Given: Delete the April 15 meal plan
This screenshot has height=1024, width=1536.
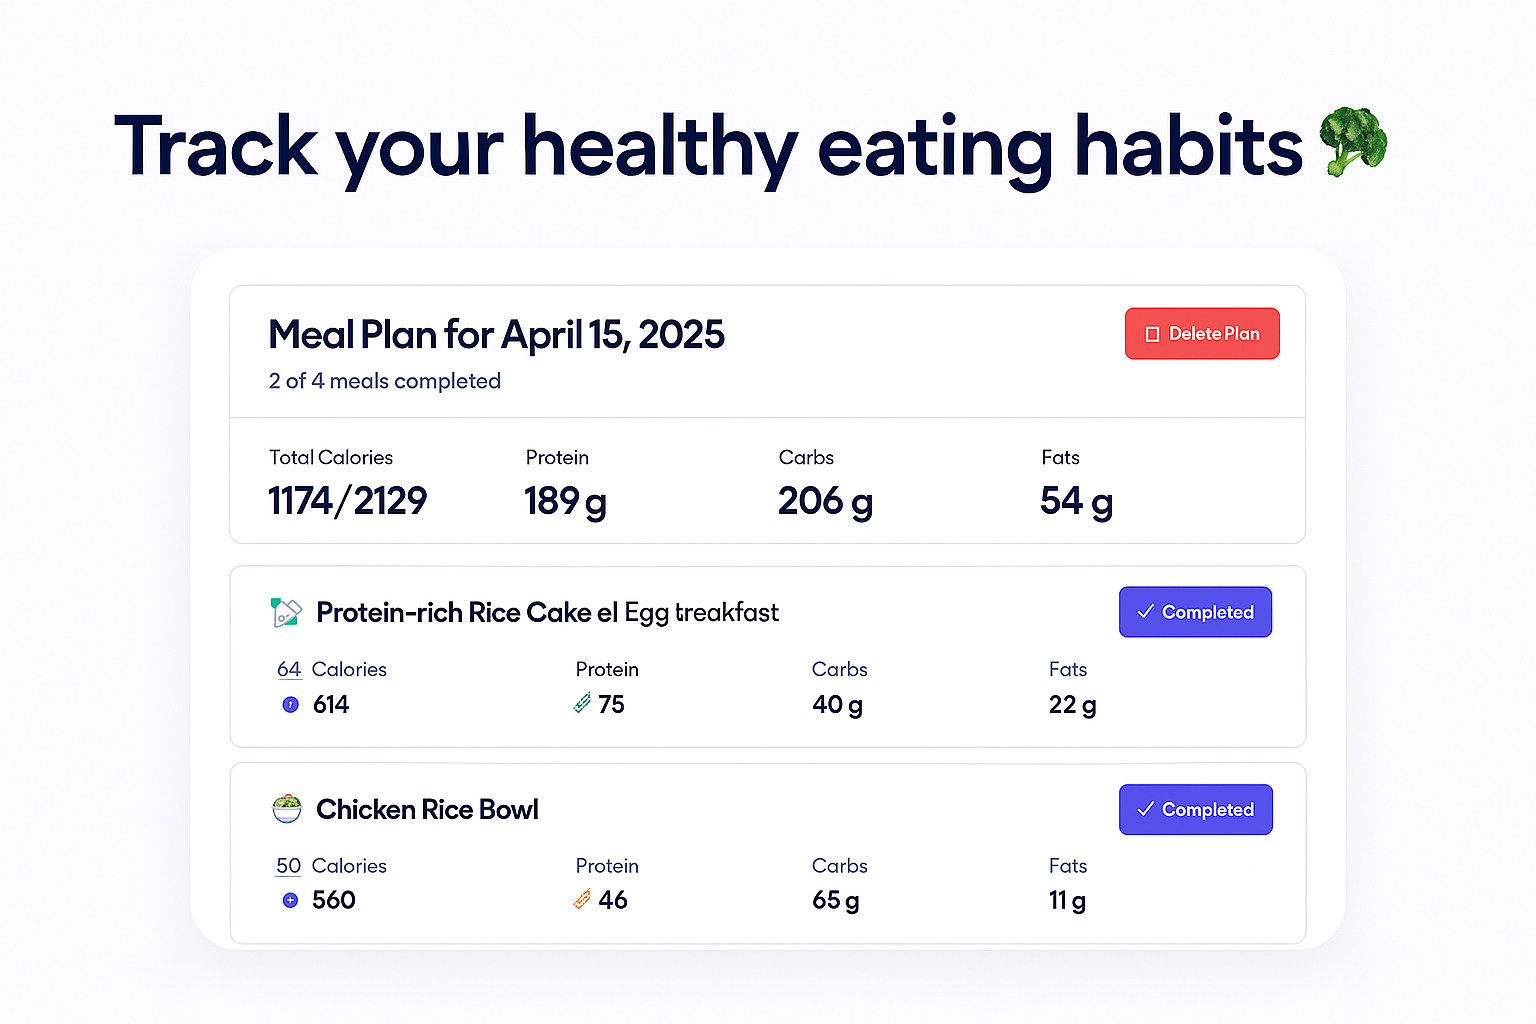Looking at the screenshot, I should point(1202,333).
